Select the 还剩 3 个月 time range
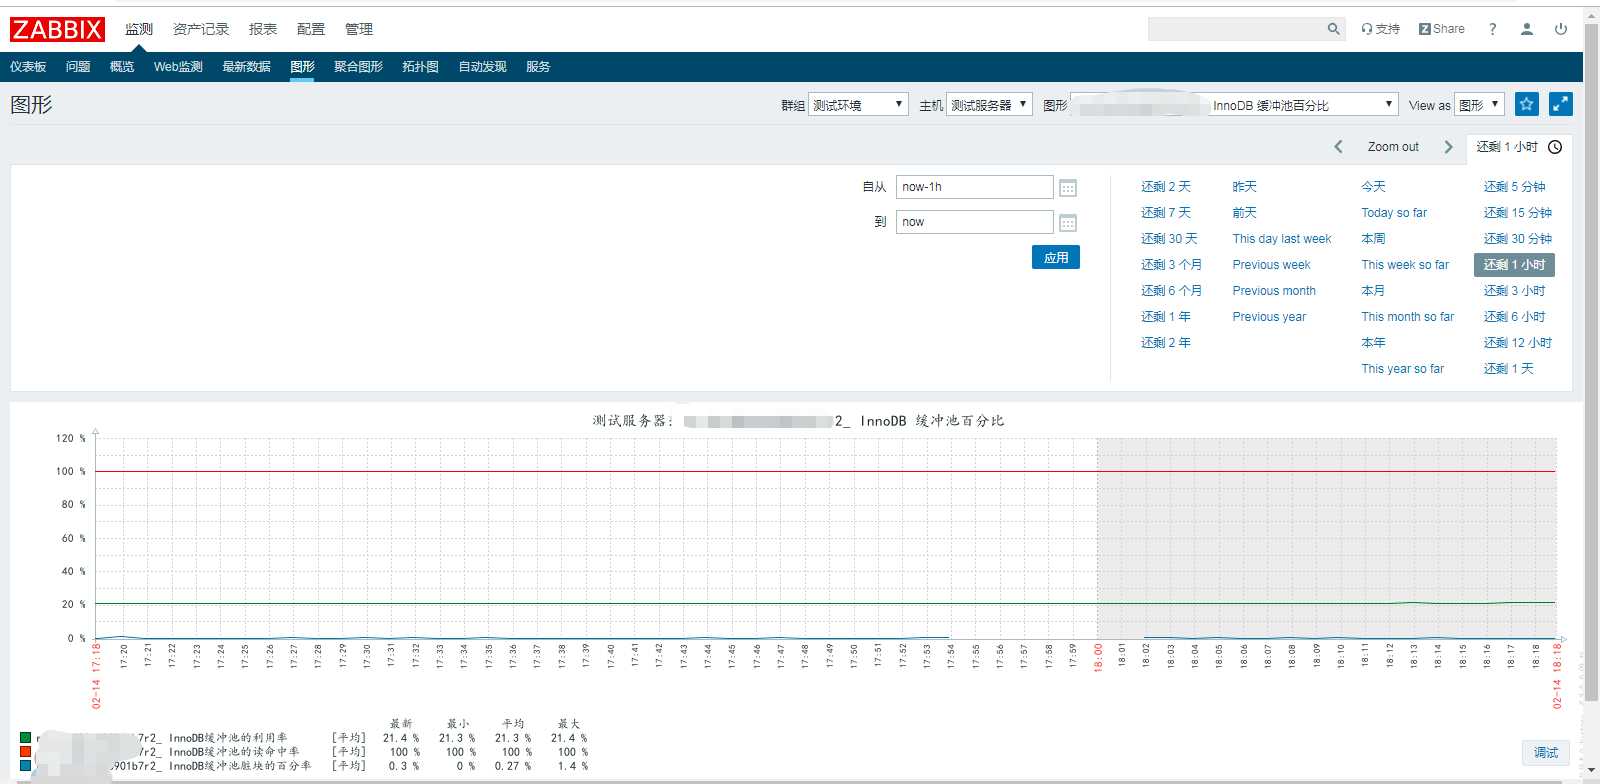 (1171, 265)
